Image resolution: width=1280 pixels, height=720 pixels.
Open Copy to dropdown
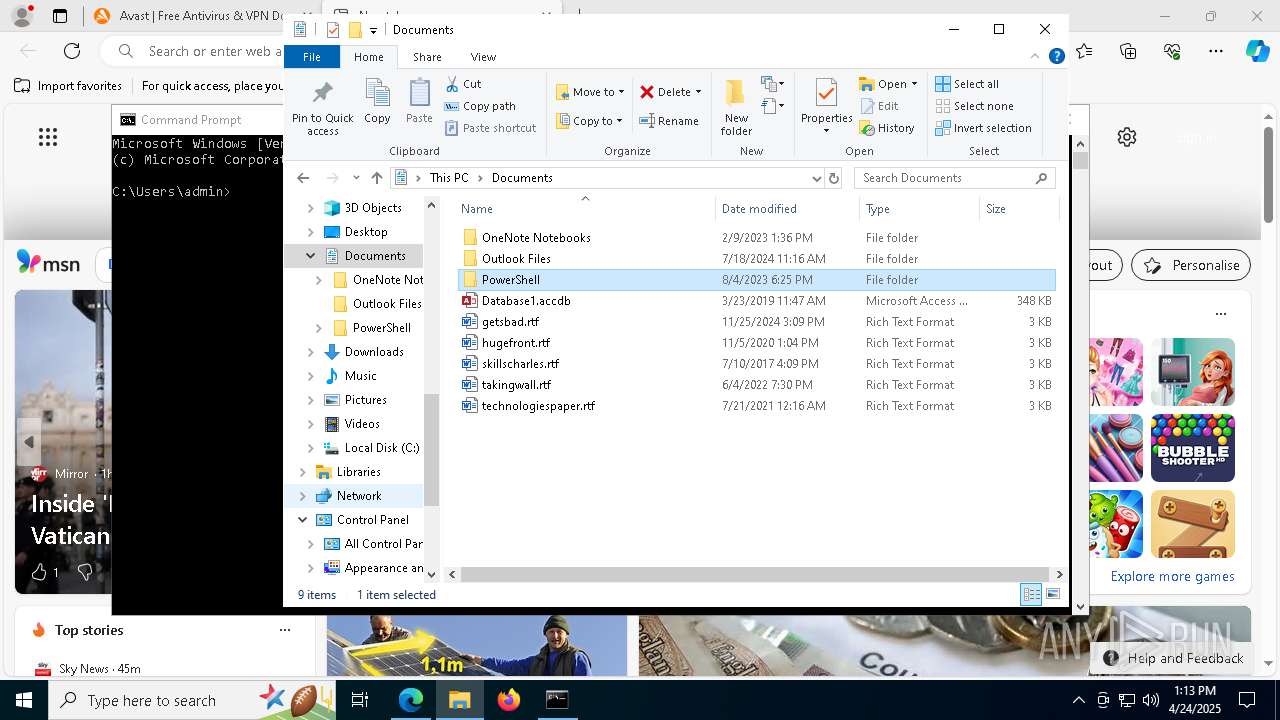click(x=589, y=121)
